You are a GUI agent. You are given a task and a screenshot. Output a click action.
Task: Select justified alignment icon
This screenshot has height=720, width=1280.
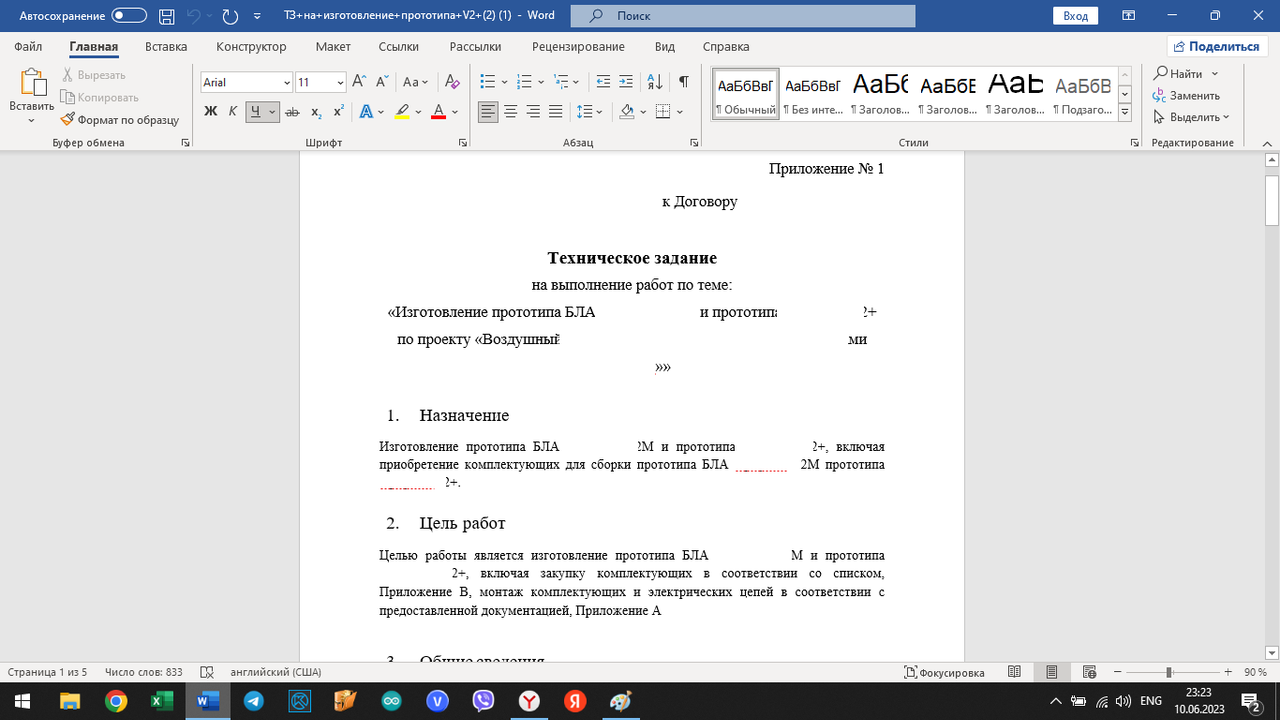pyautogui.click(x=556, y=111)
